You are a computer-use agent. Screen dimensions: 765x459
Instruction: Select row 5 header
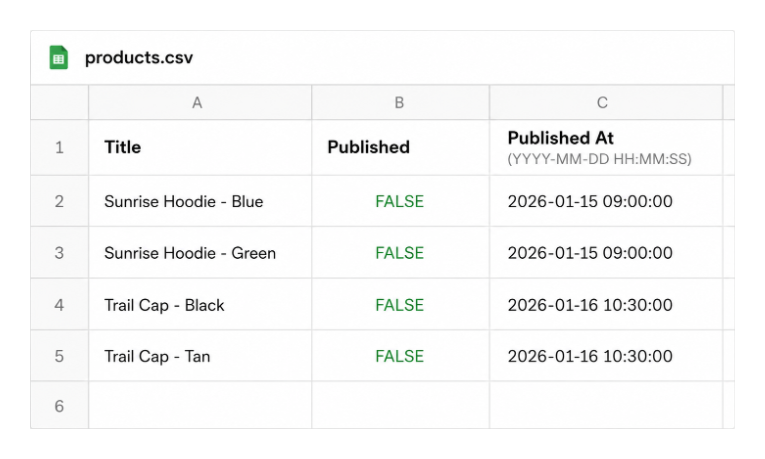click(x=60, y=356)
